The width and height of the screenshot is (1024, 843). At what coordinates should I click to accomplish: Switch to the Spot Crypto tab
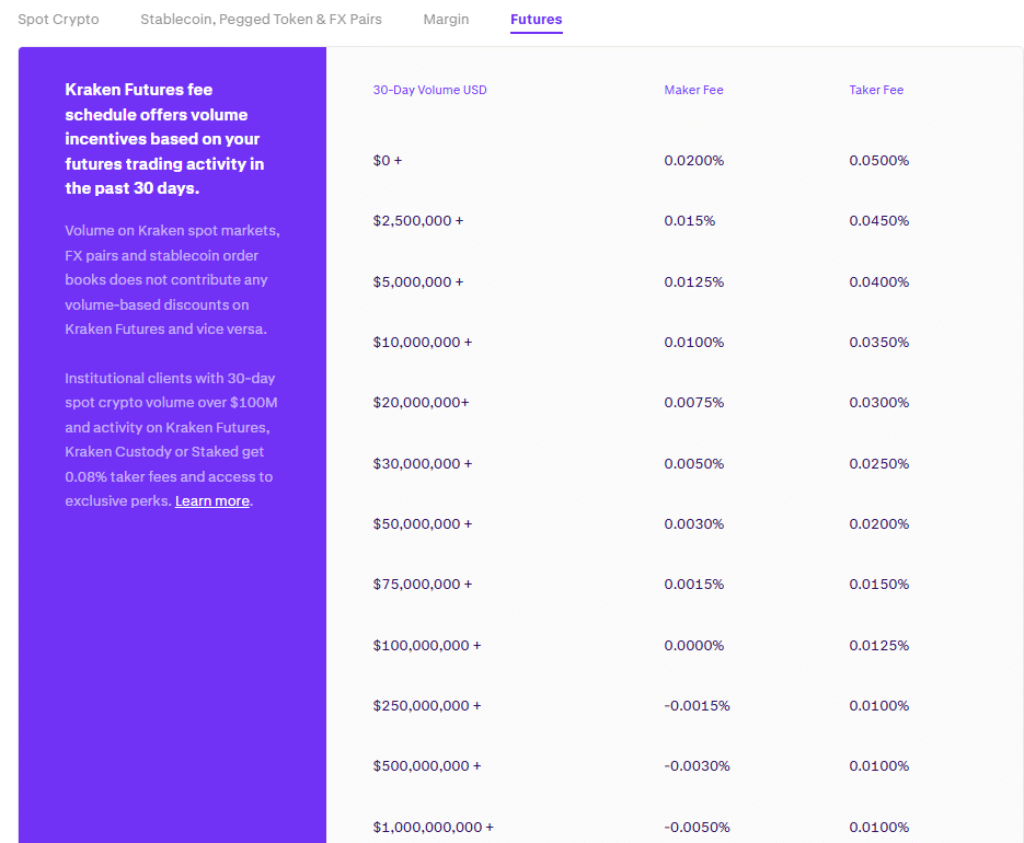[x=58, y=19]
